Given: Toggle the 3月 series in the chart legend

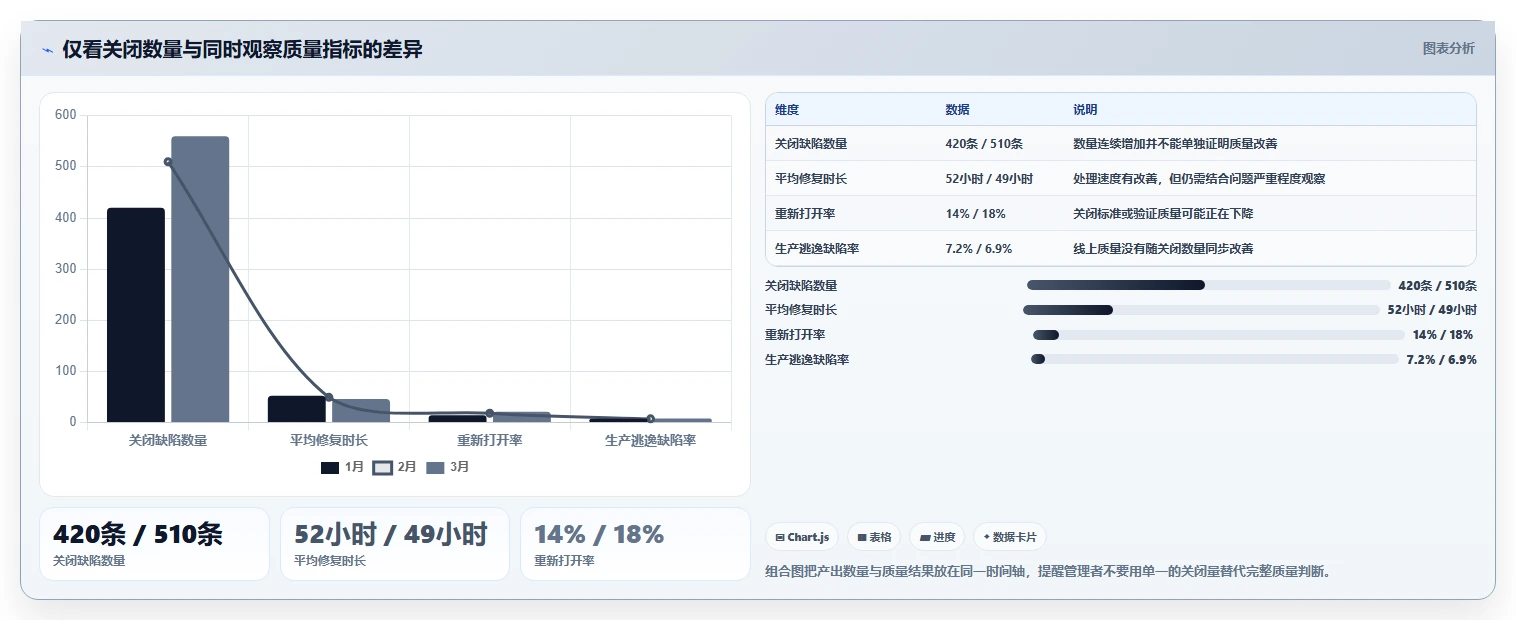Looking at the screenshot, I should pos(447,467).
